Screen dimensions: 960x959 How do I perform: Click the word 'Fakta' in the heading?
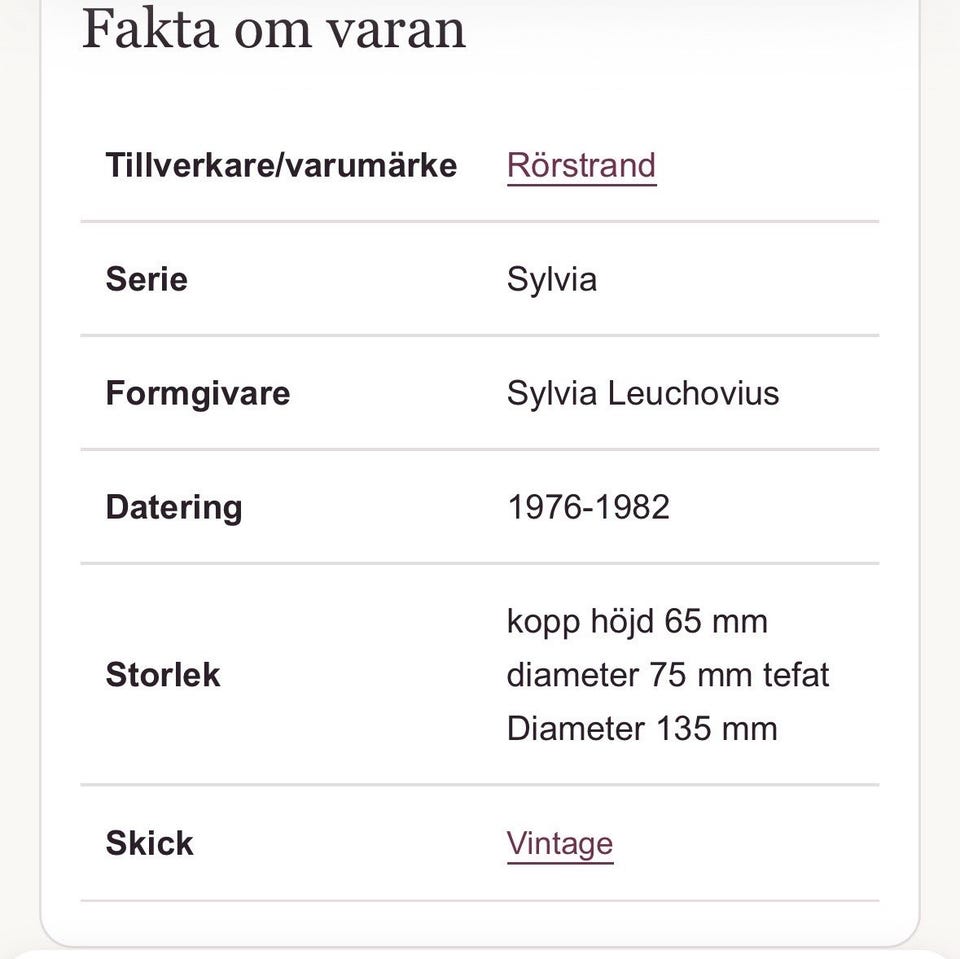tap(150, 29)
